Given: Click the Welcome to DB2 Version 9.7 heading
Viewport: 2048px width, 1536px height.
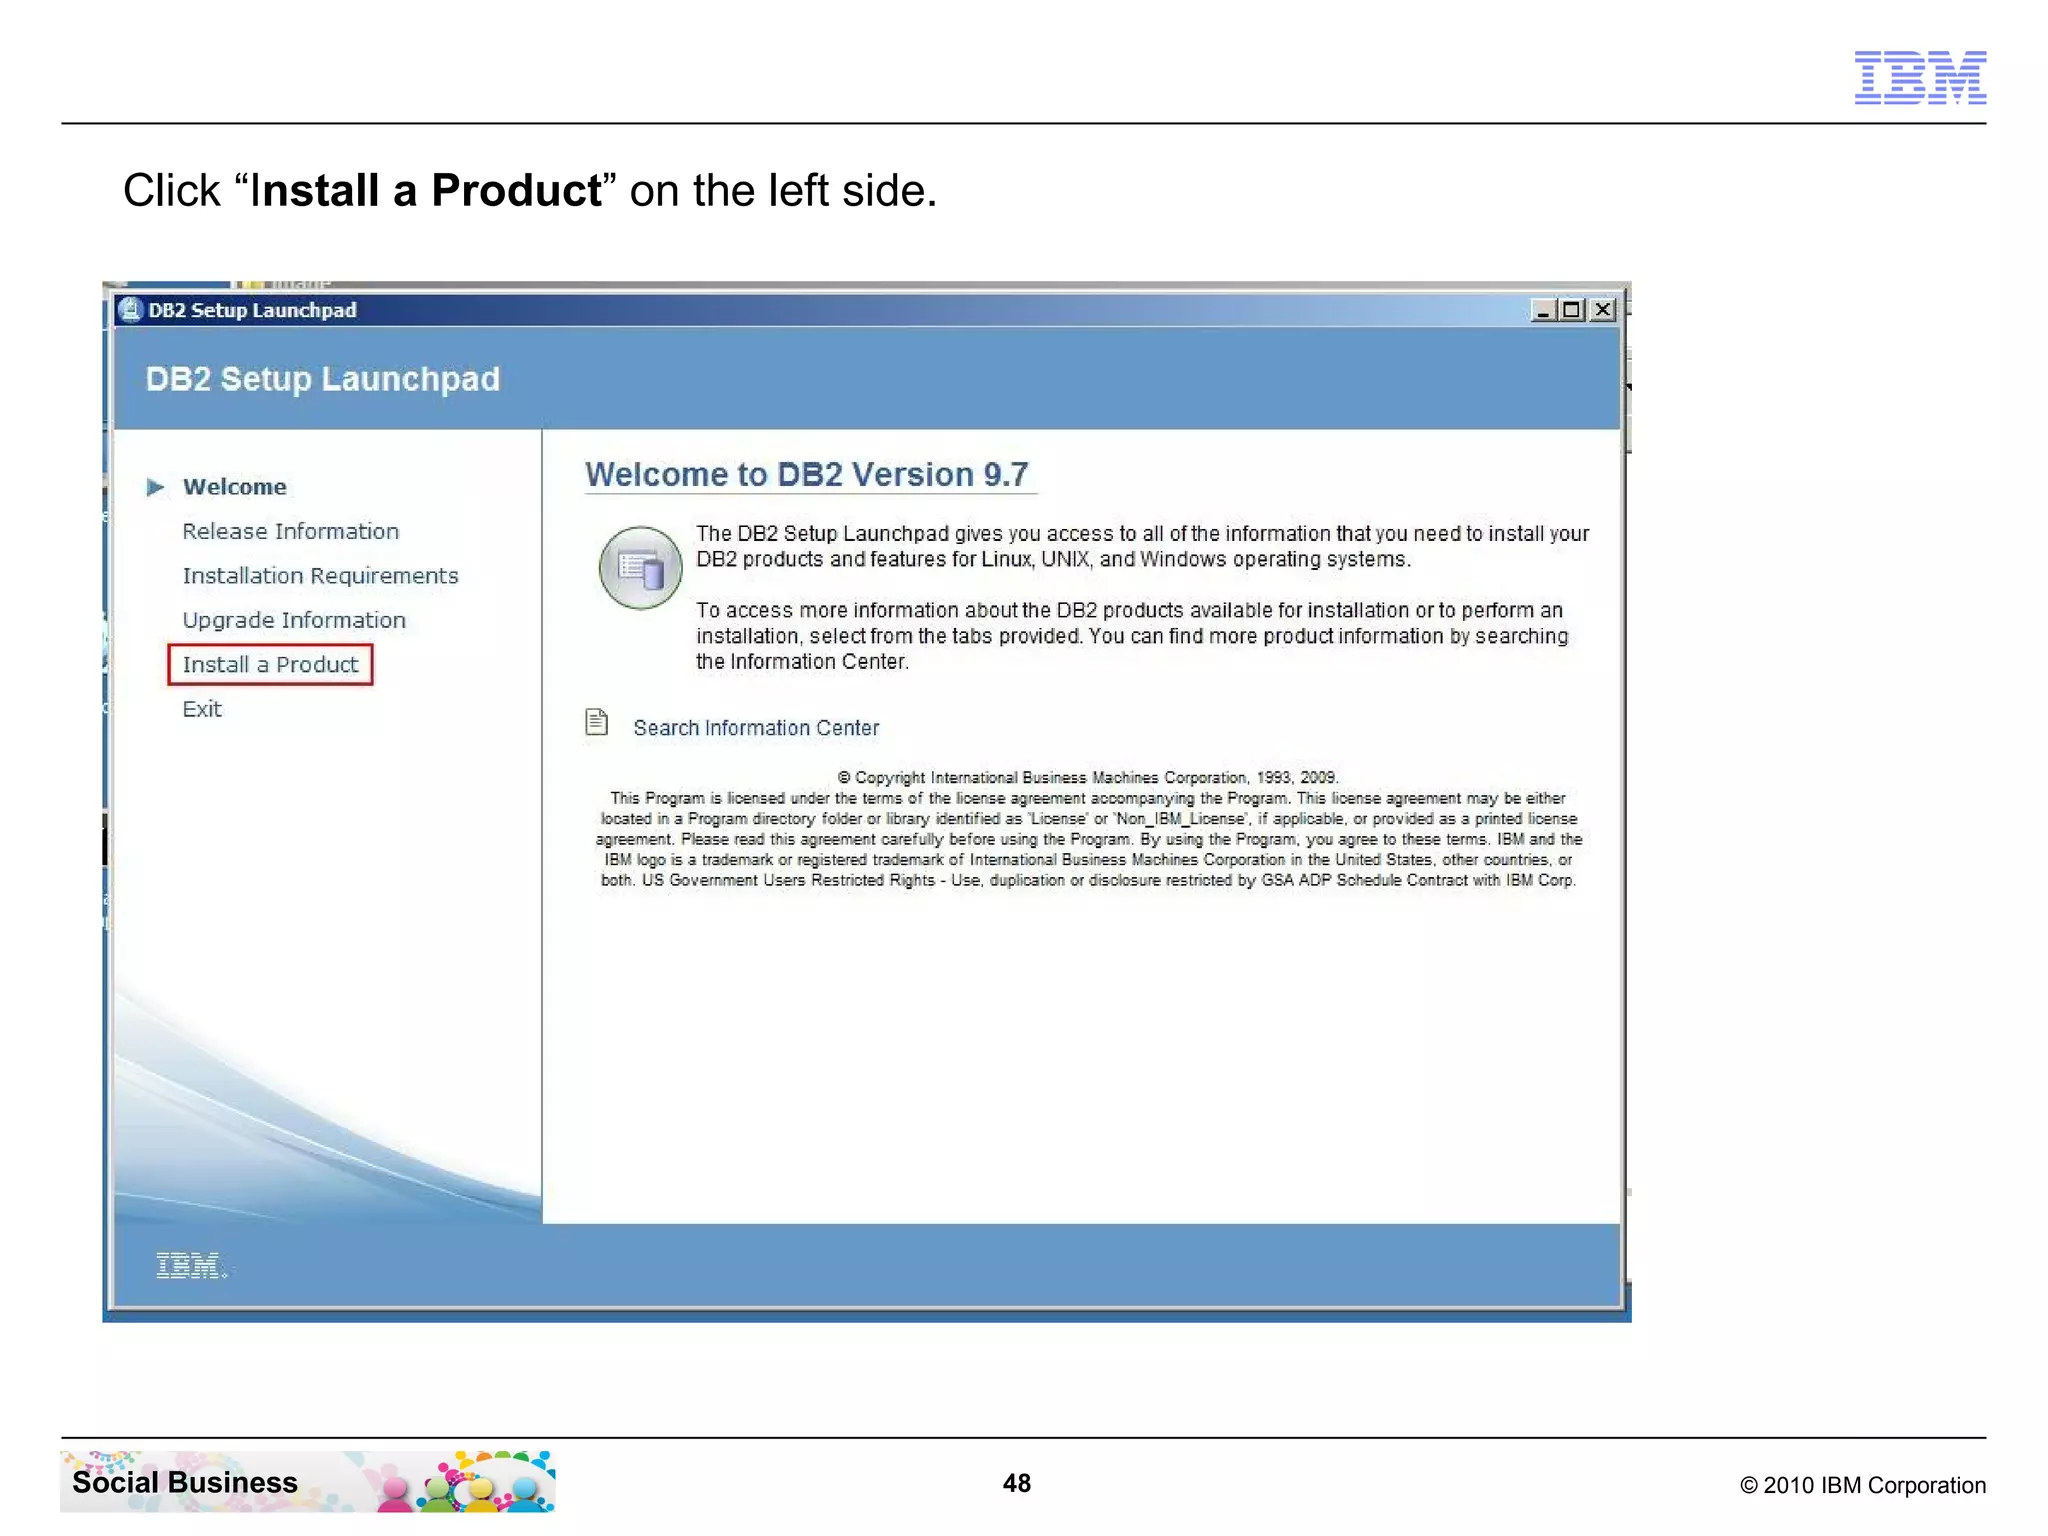Looking at the screenshot, I should point(807,475).
